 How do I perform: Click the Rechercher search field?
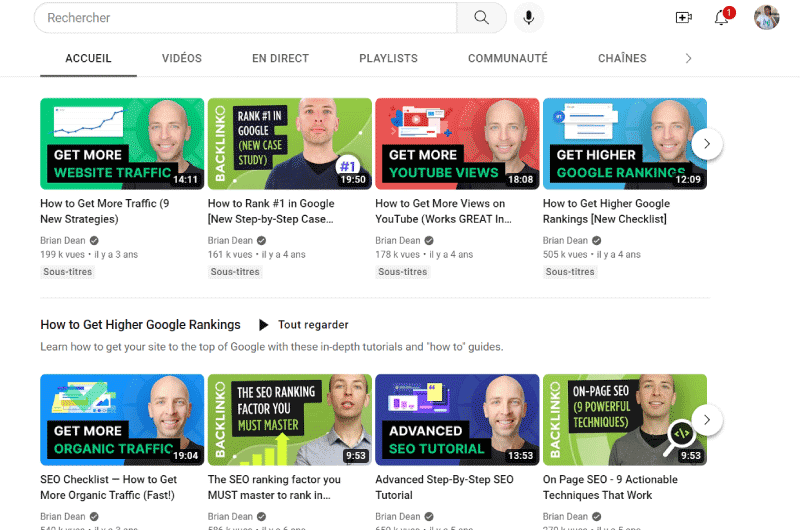tap(245, 18)
